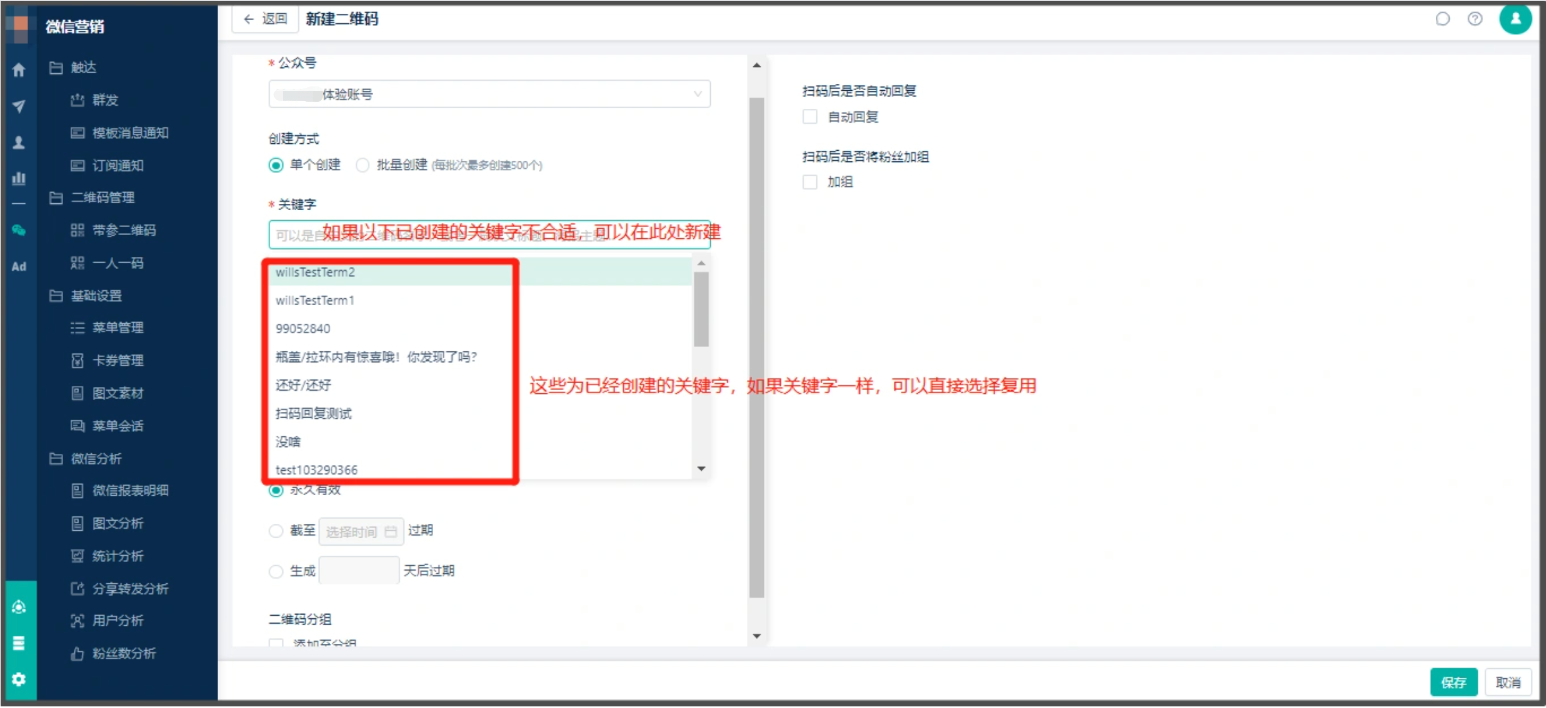Click the calendar icon in 选择时间 field

[x=390, y=532]
